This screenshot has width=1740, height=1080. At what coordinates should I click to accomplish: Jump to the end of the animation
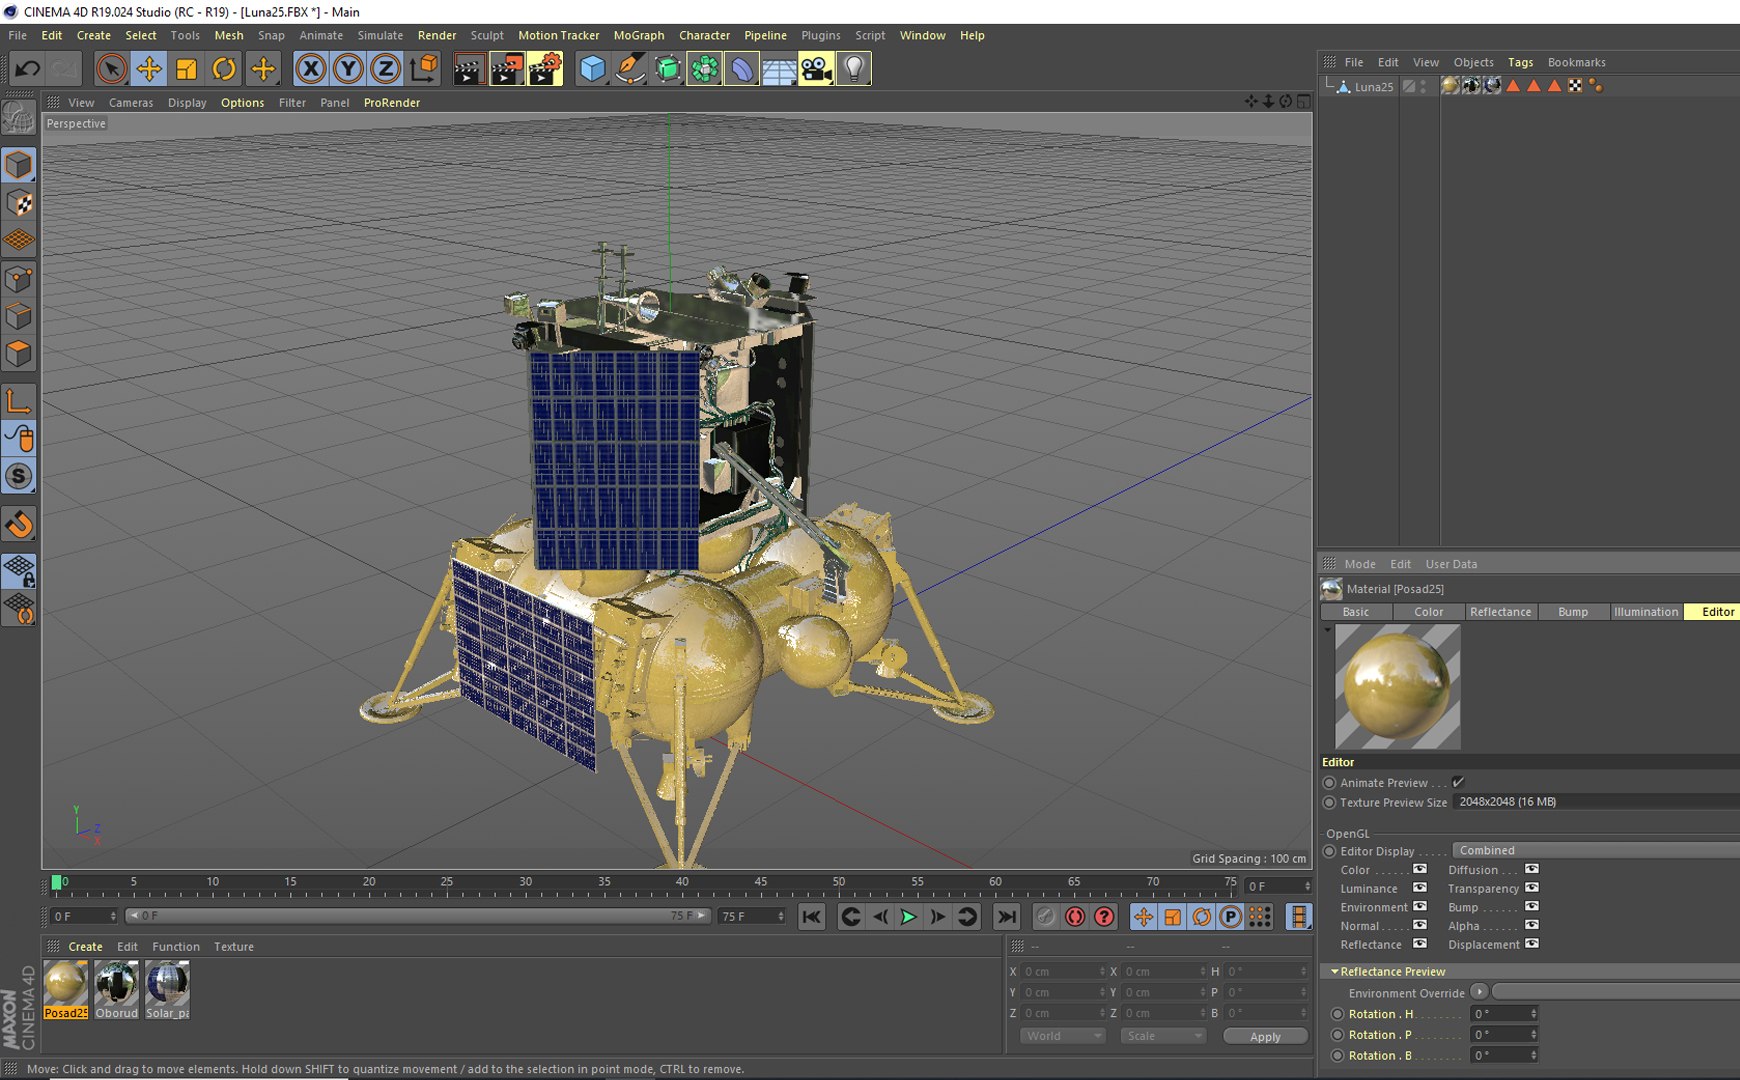(1007, 917)
